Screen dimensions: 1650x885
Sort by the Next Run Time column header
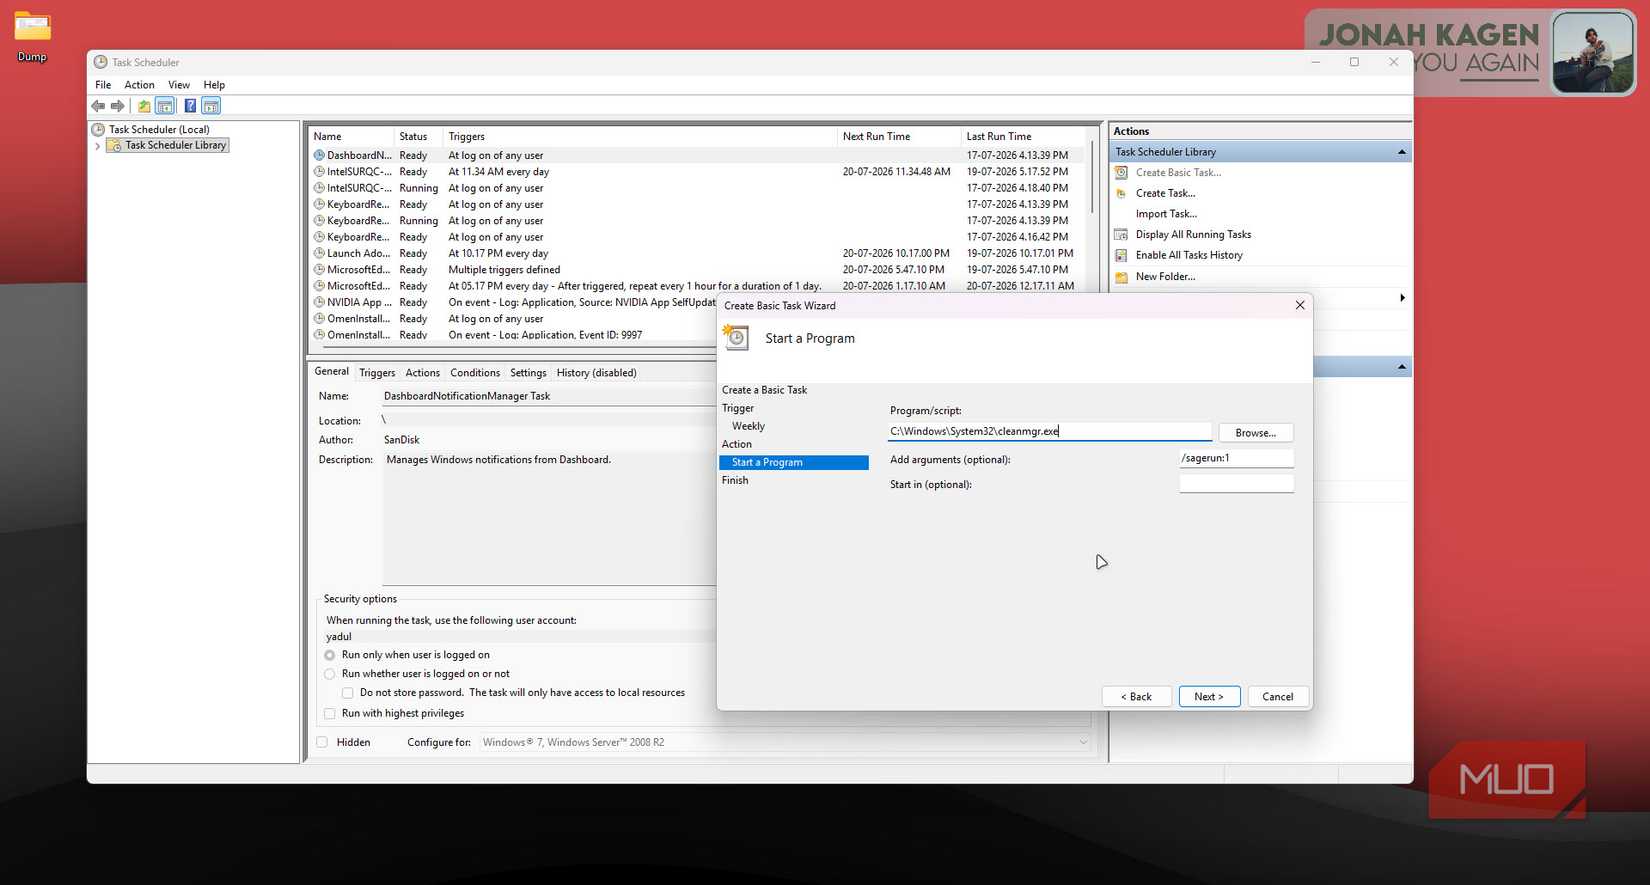[899, 137]
